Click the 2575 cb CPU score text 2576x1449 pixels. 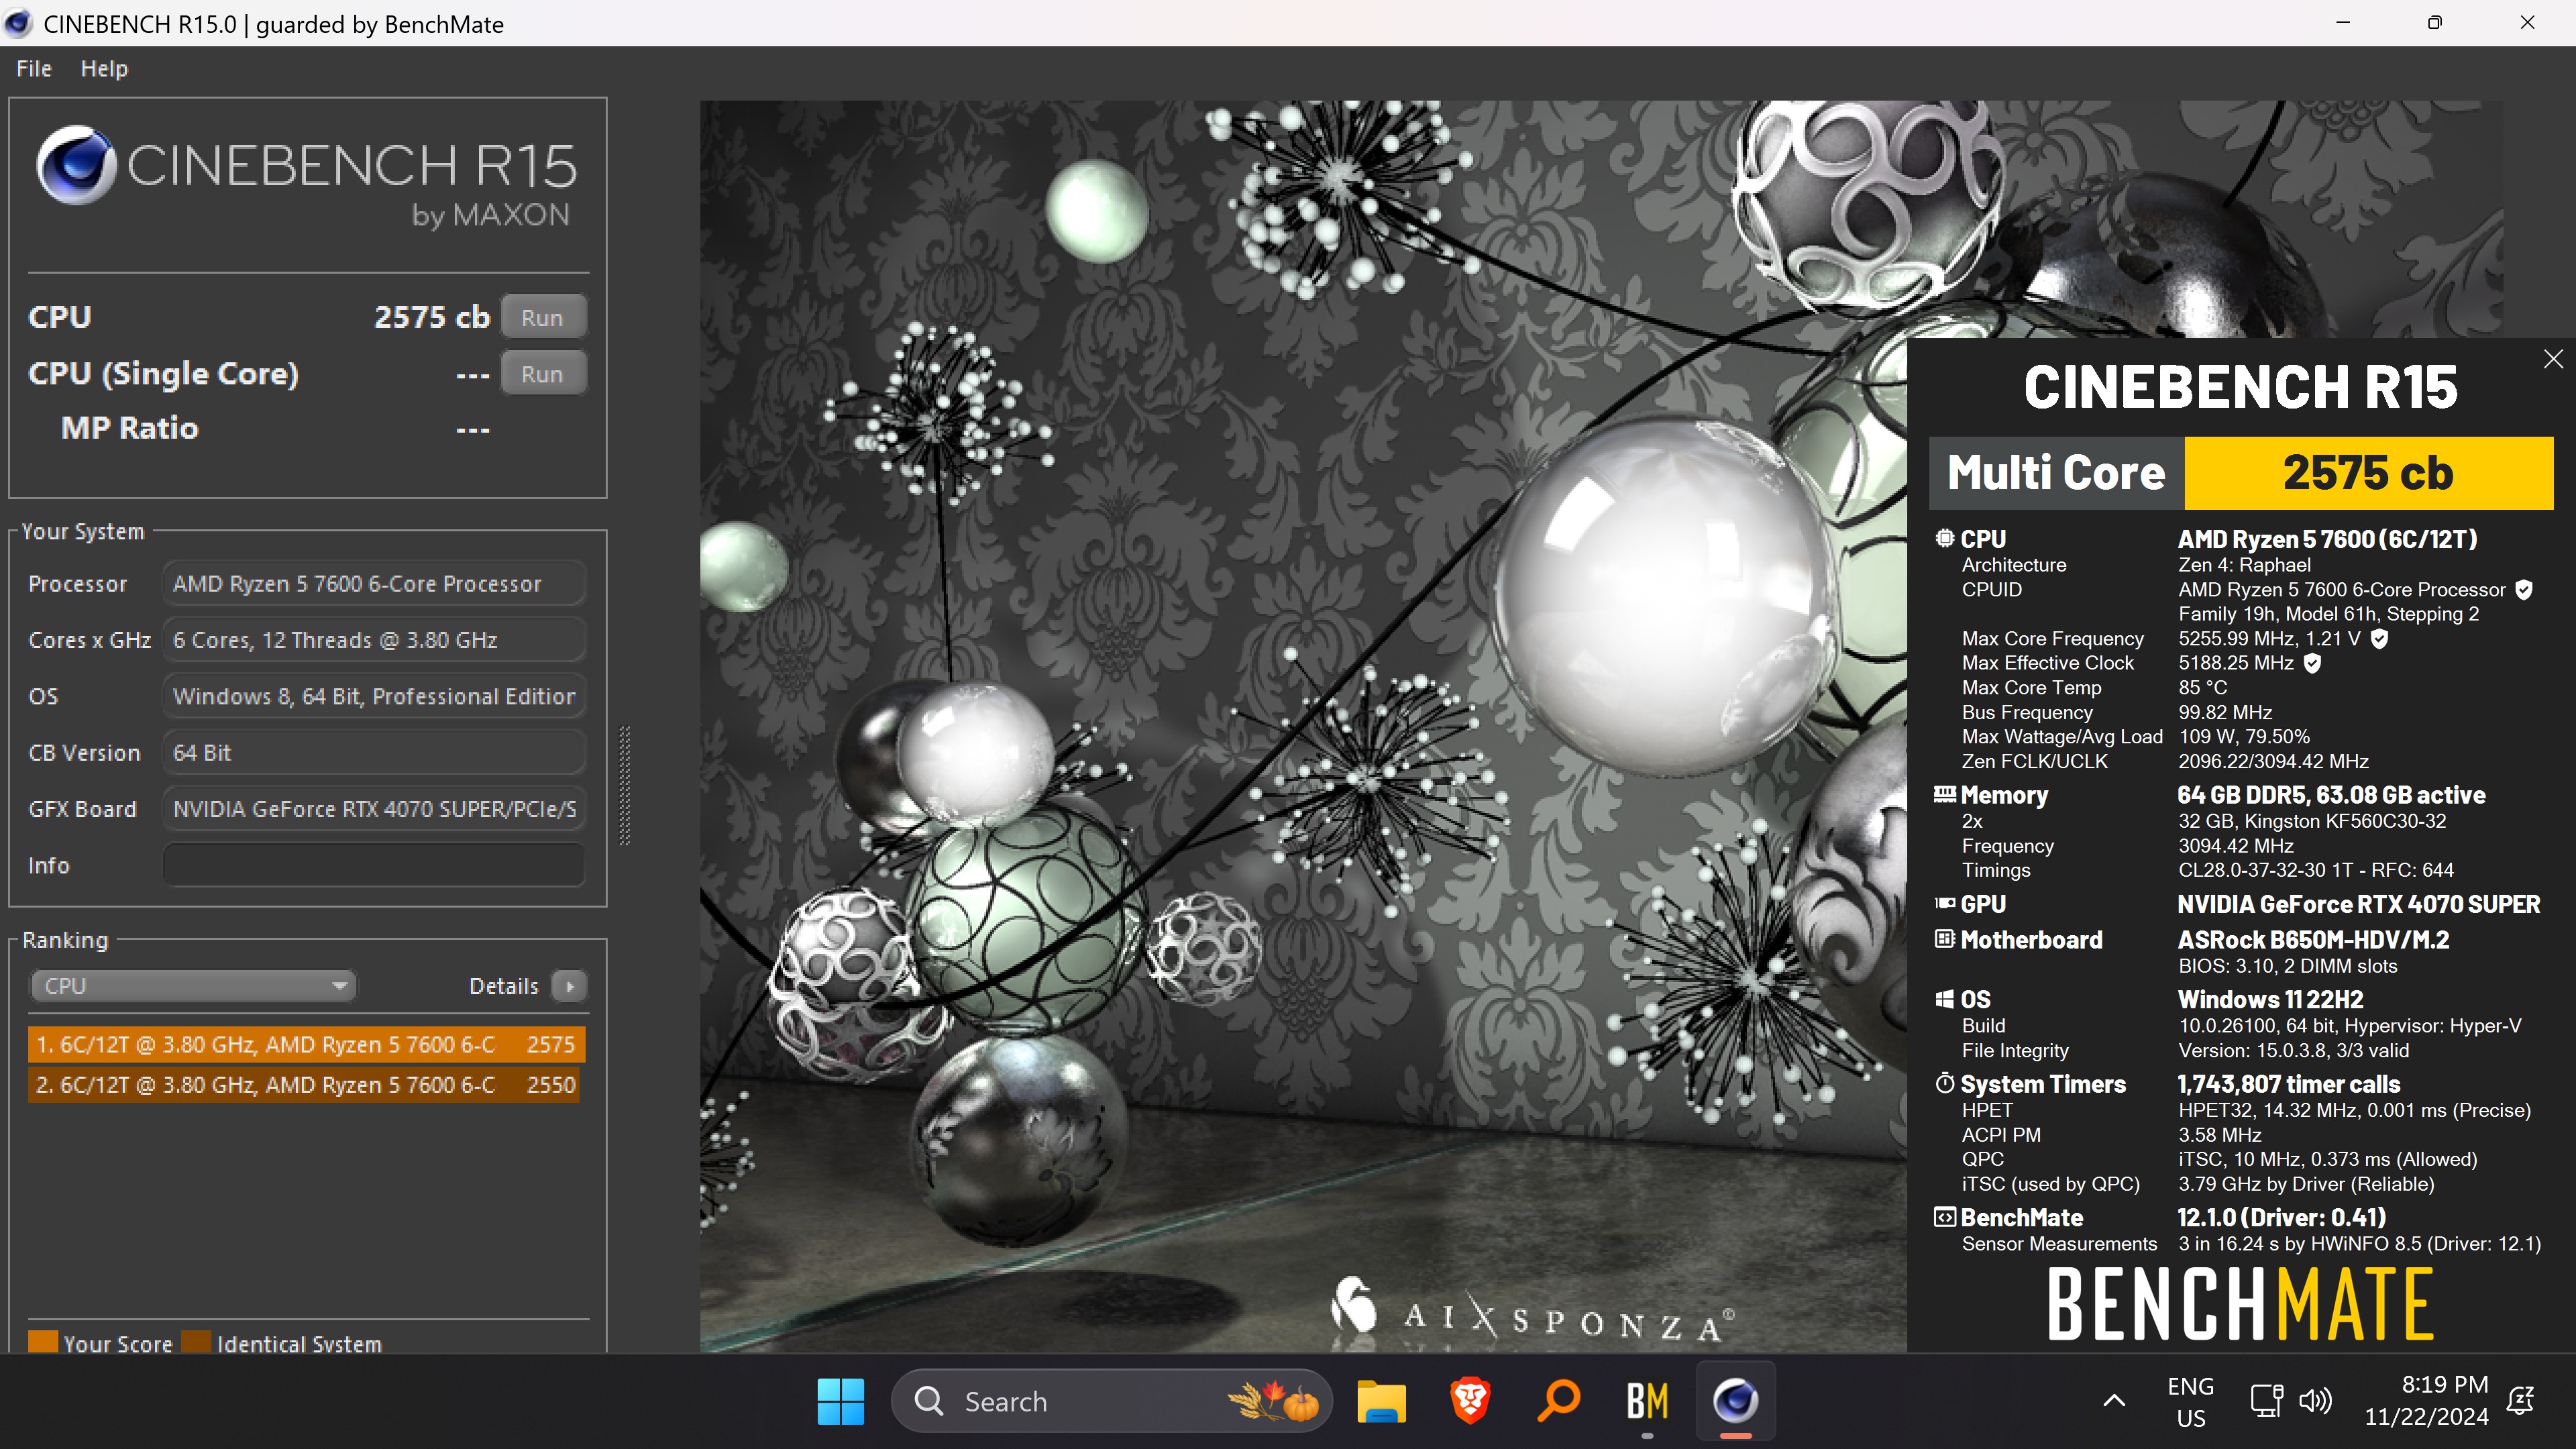point(432,318)
